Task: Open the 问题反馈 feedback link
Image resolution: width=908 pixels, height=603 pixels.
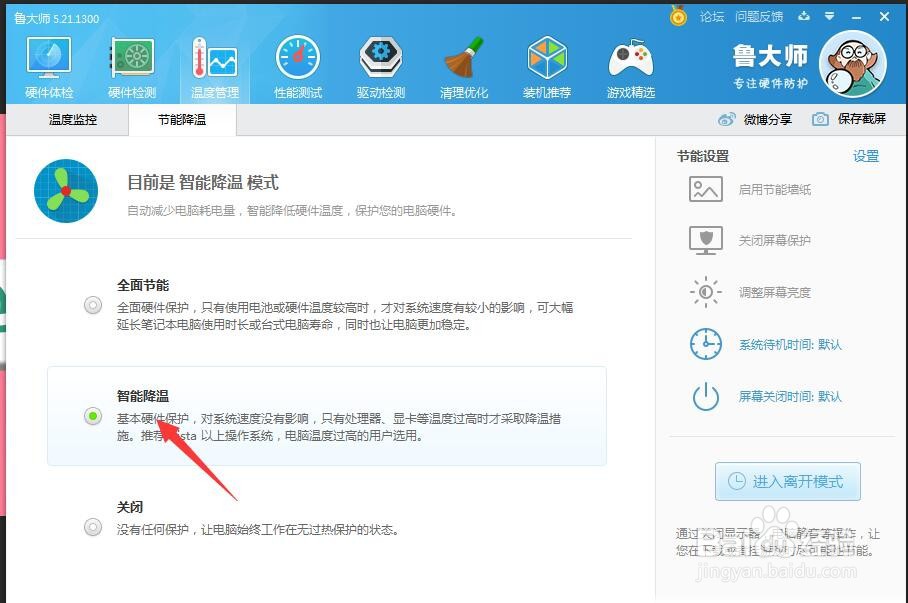Action: (759, 17)
